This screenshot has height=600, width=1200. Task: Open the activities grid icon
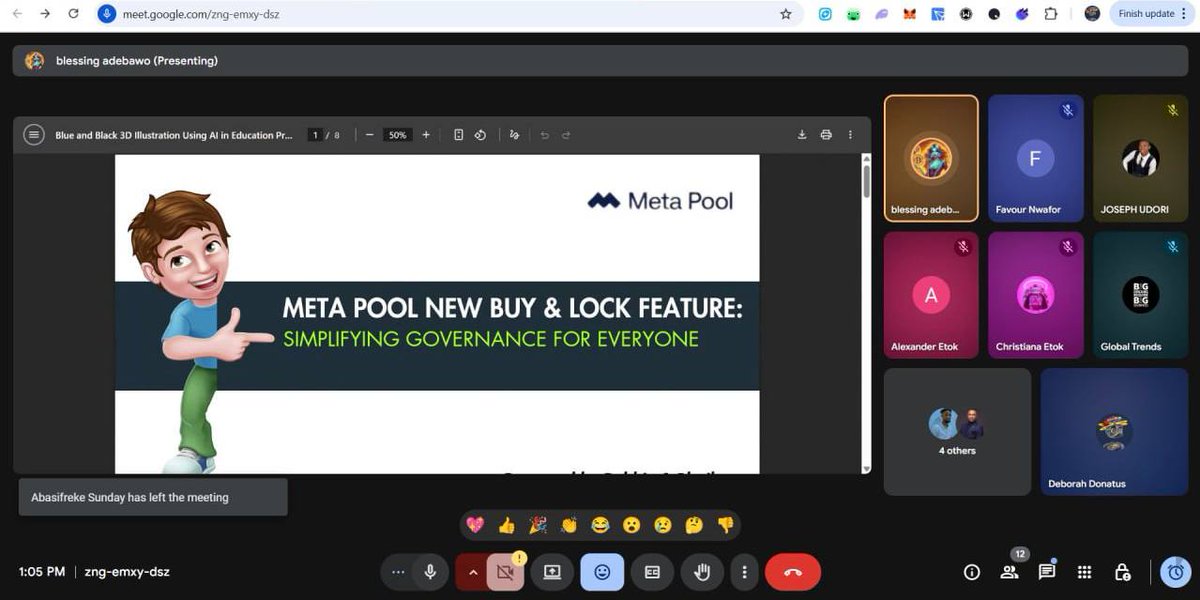pos(1084,572)
